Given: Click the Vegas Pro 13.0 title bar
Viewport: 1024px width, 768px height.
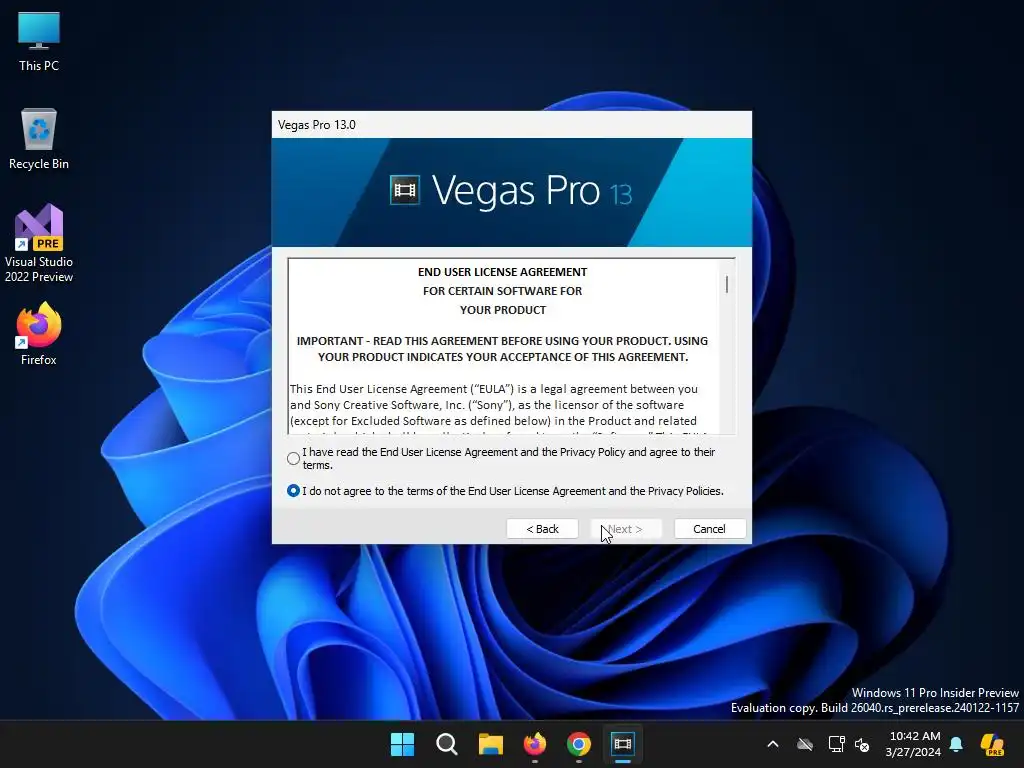Looking at the screenshot, I should coord(511,125).
